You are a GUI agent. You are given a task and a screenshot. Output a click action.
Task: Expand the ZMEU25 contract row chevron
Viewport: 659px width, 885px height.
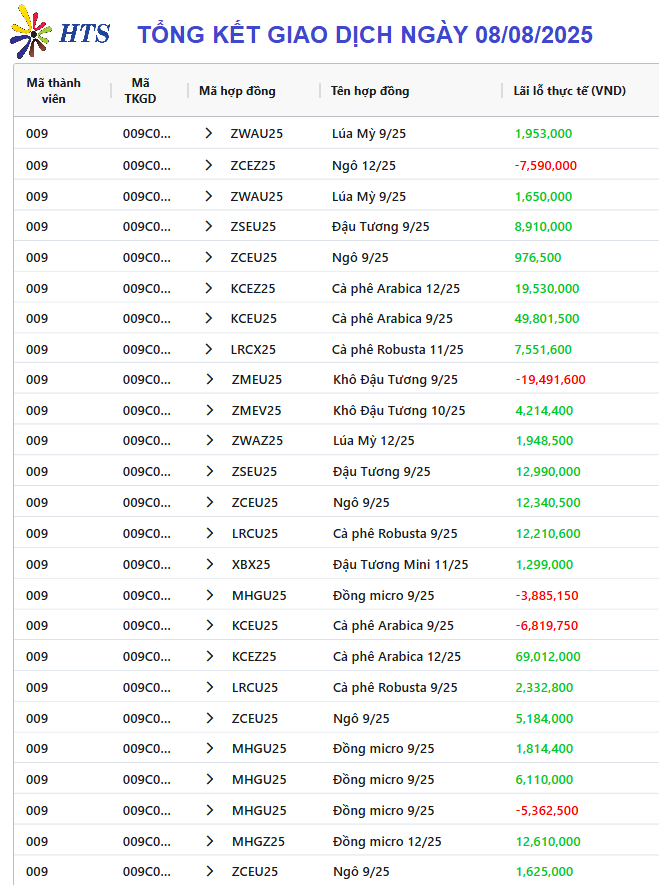(x=210, y=379)
